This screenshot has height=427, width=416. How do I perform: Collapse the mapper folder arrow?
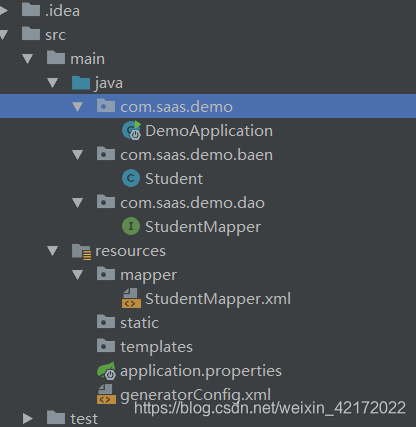coord(78,275)
